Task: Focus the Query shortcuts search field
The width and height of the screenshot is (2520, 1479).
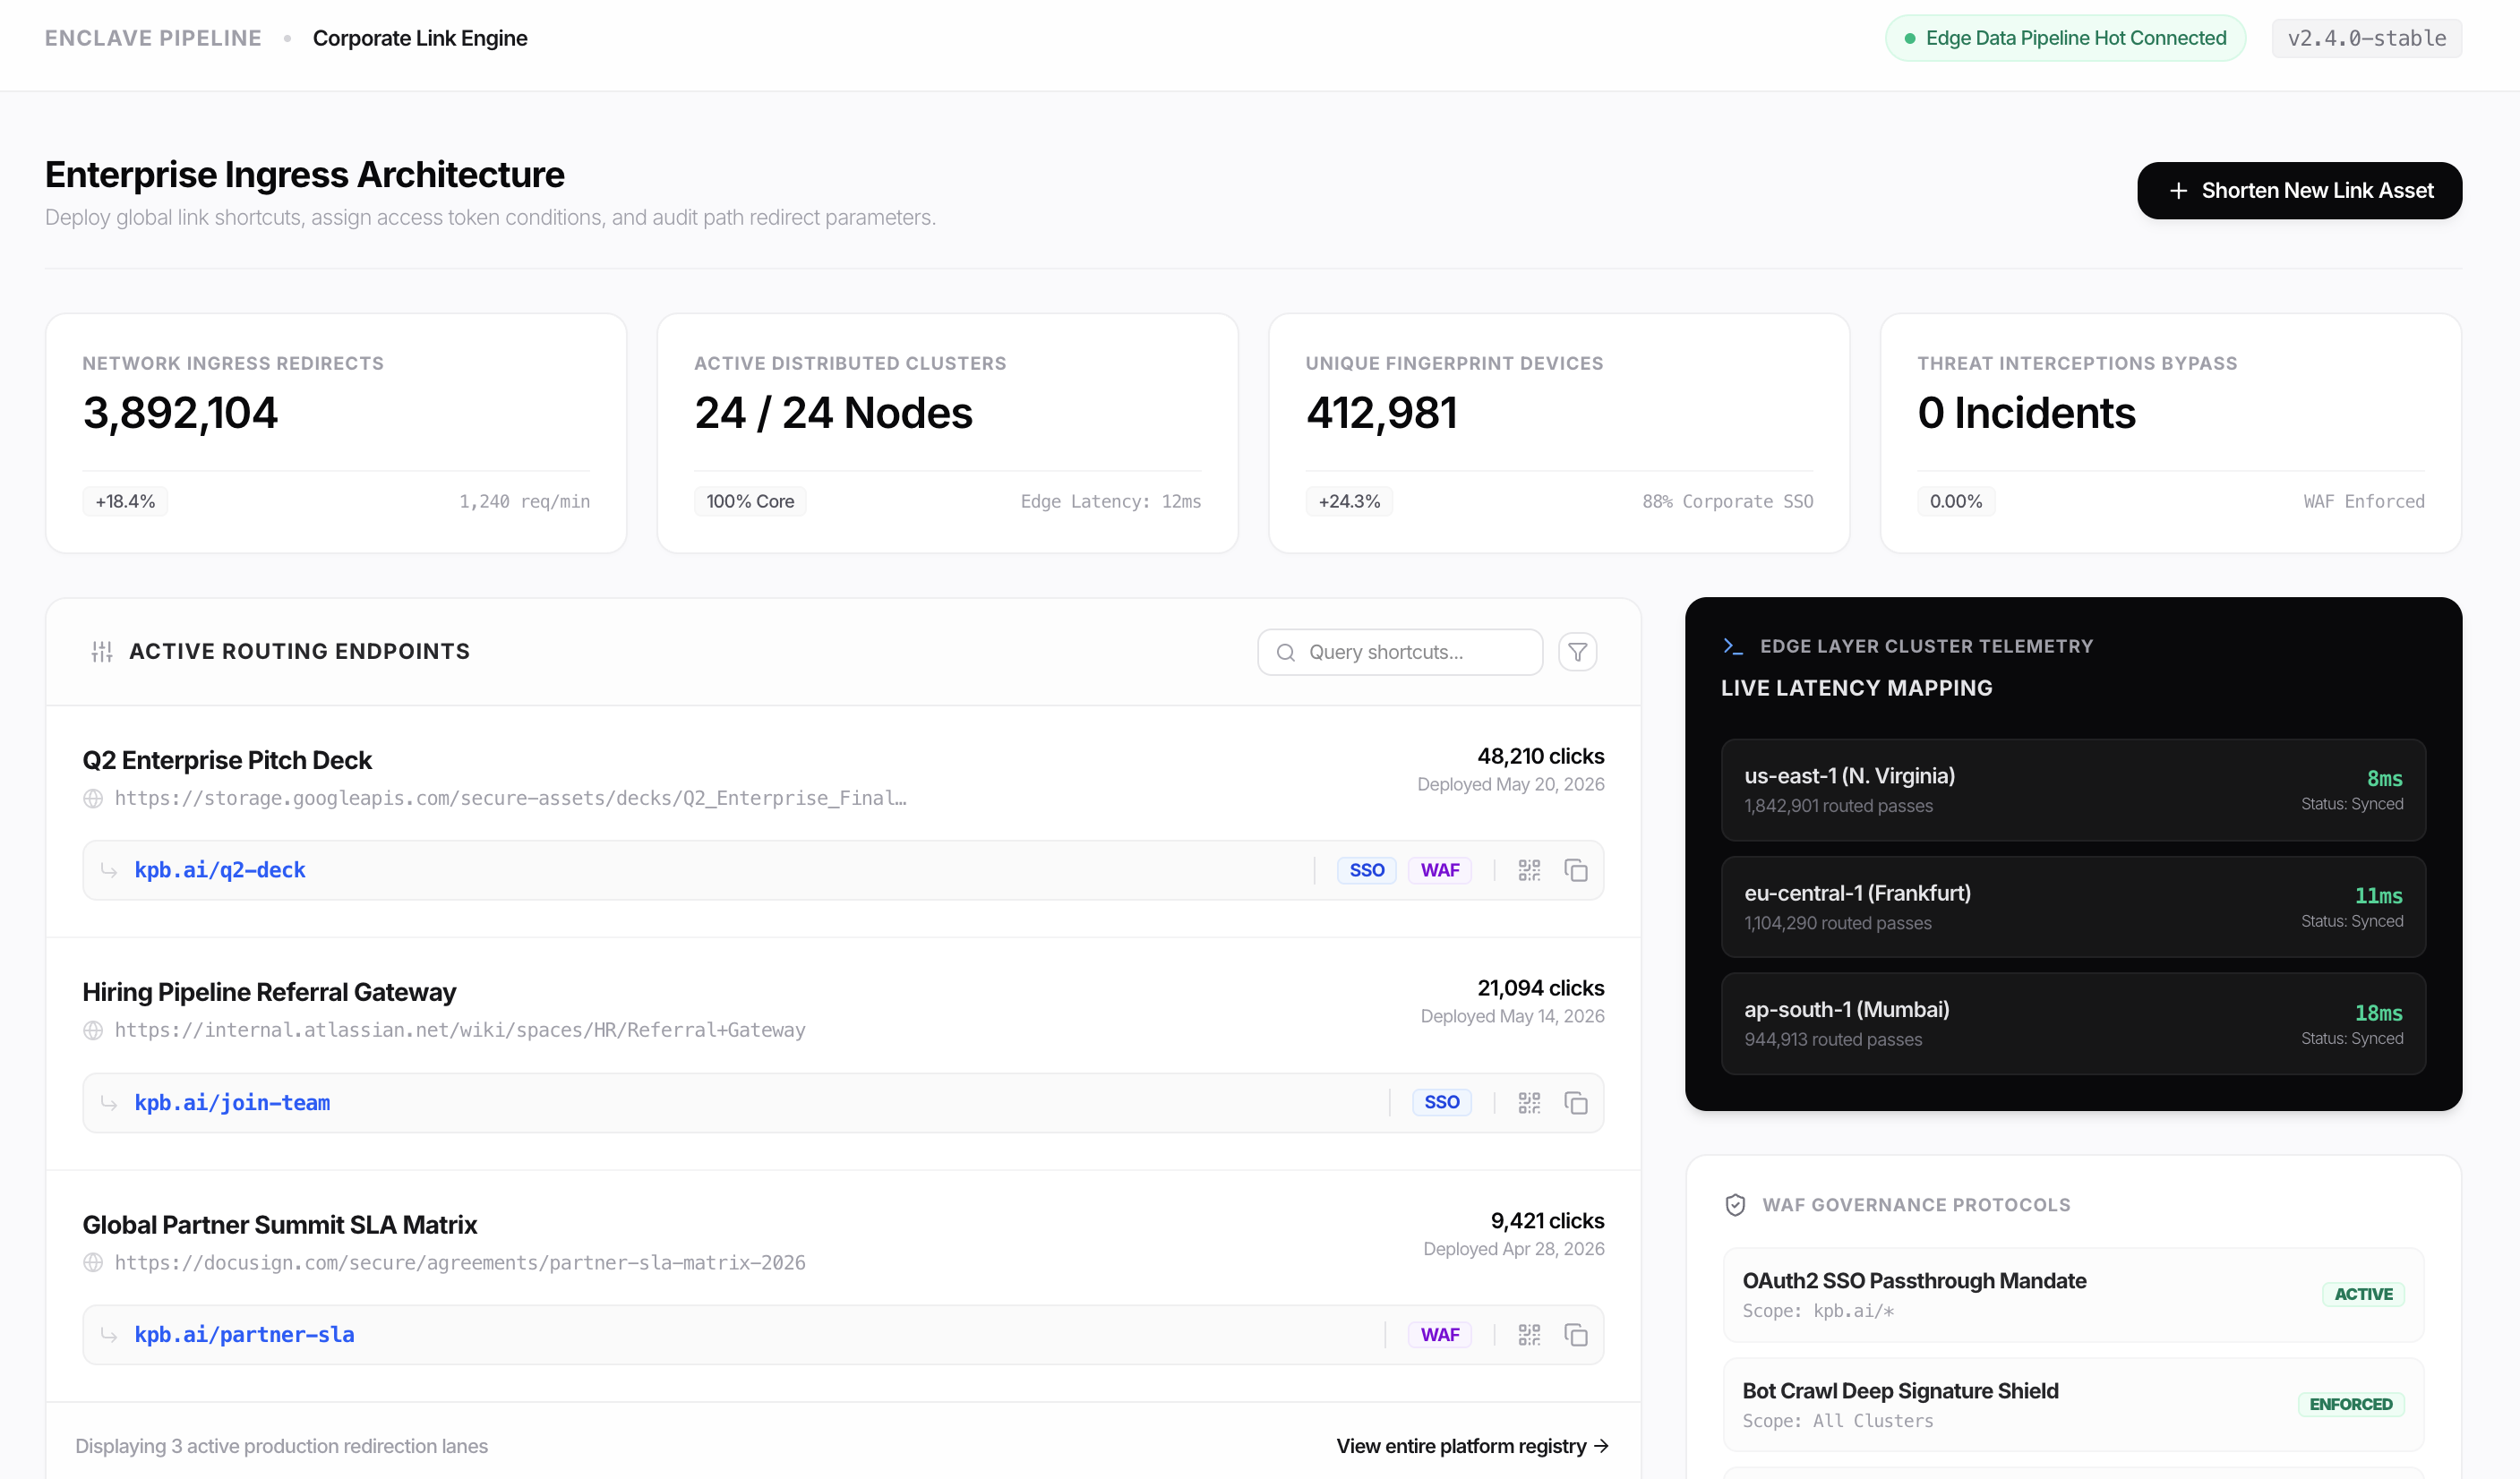Action: [1399, 652]
